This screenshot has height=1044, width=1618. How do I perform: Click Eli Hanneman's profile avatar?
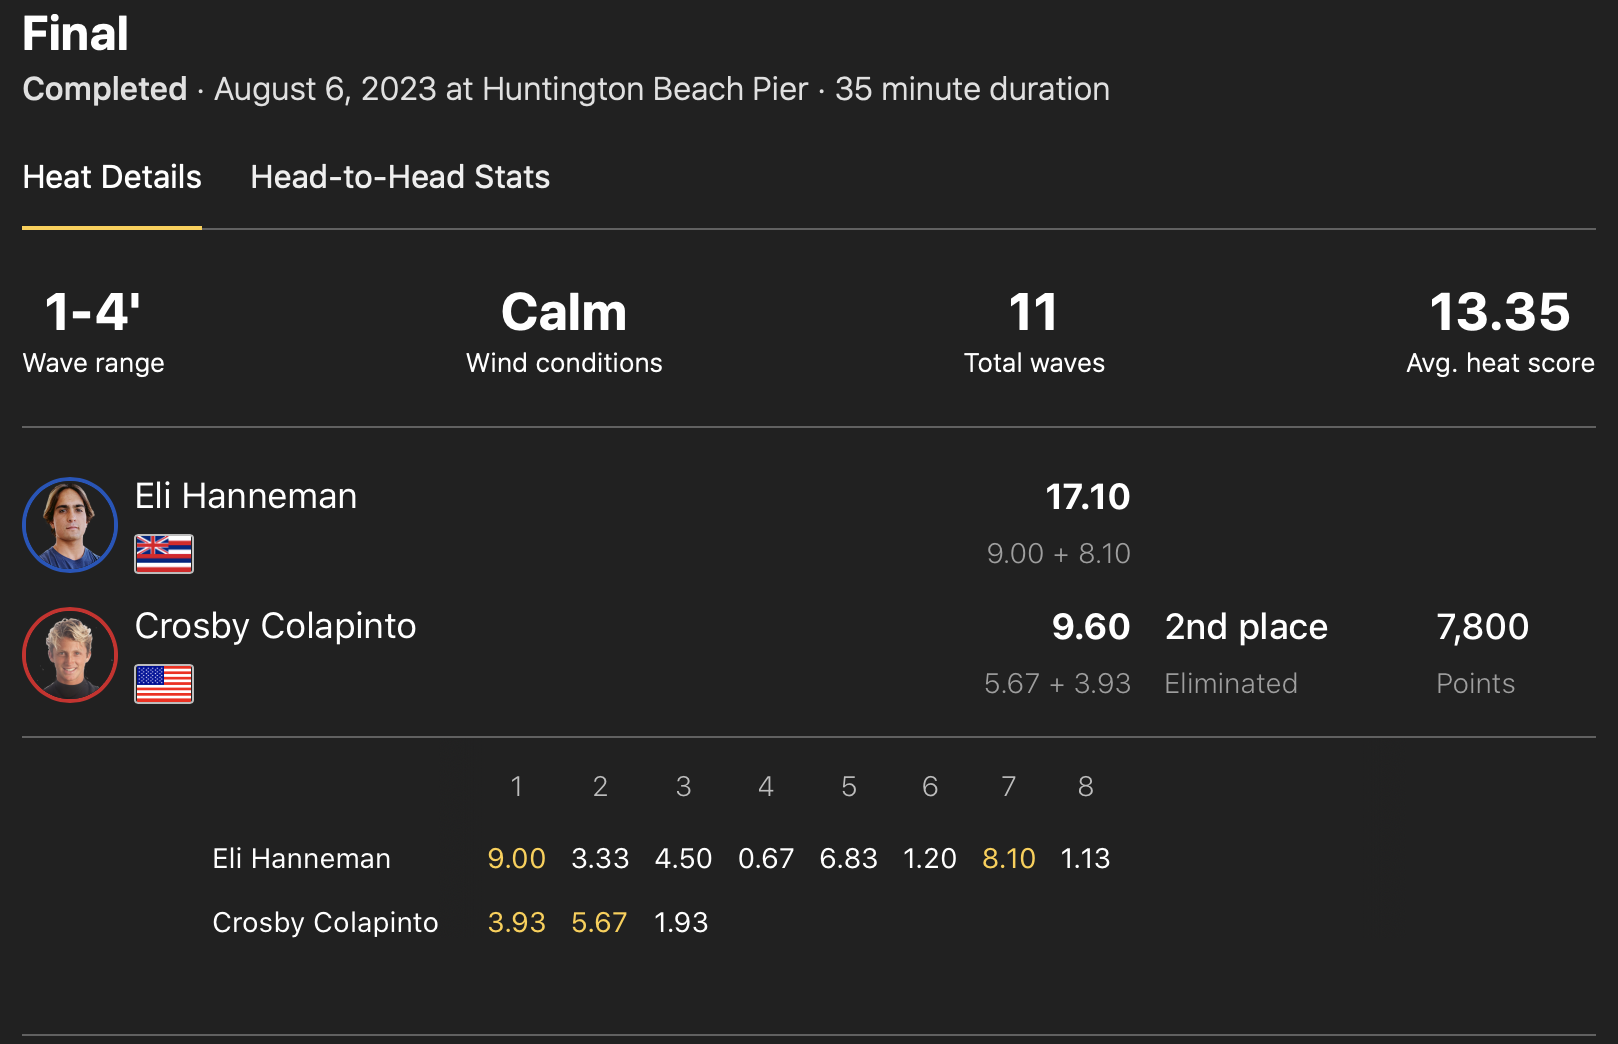point(70,525)
